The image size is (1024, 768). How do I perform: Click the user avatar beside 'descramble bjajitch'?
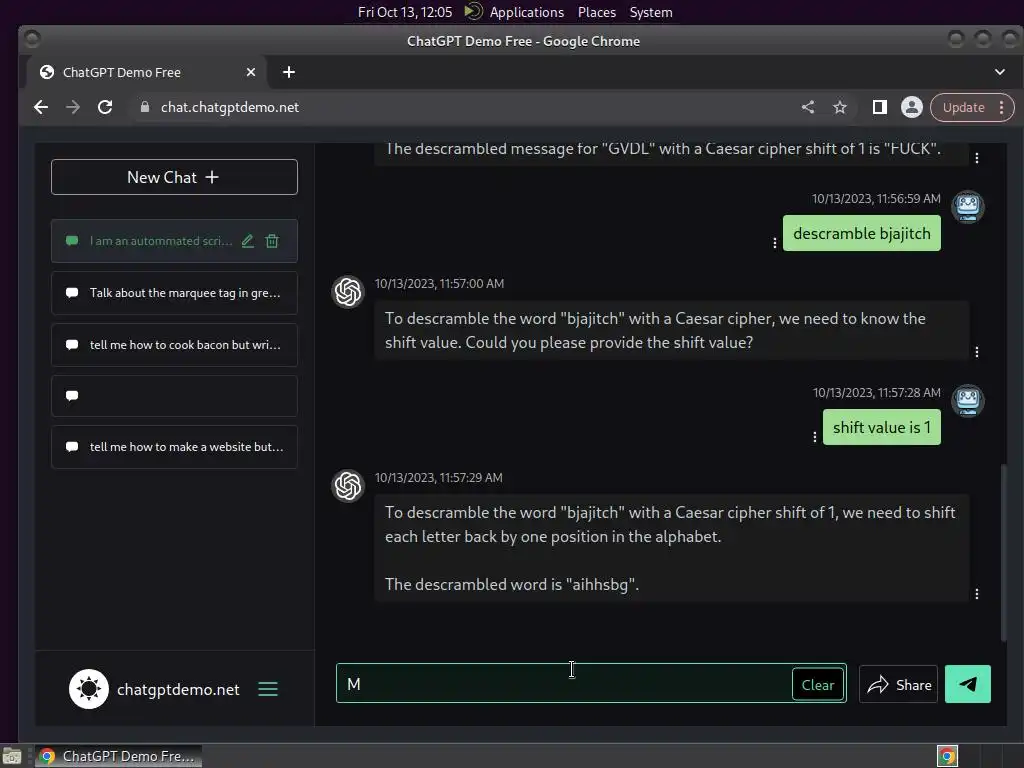[x=967, y=207]
